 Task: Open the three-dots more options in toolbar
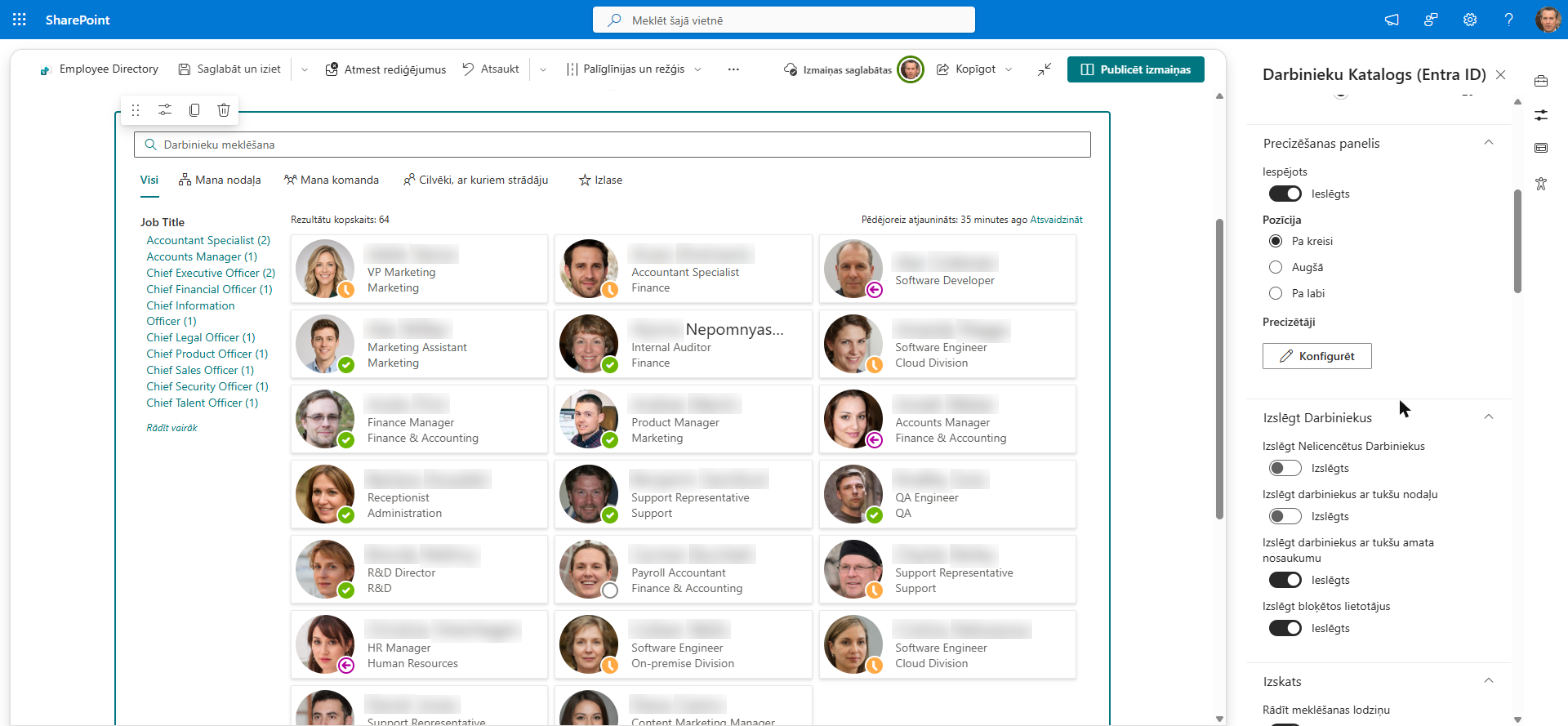pos(733,69)
